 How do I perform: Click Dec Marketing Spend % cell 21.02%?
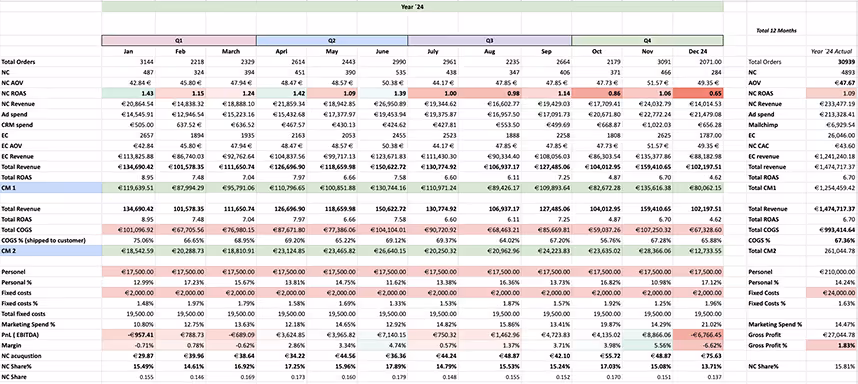(713, 324)
